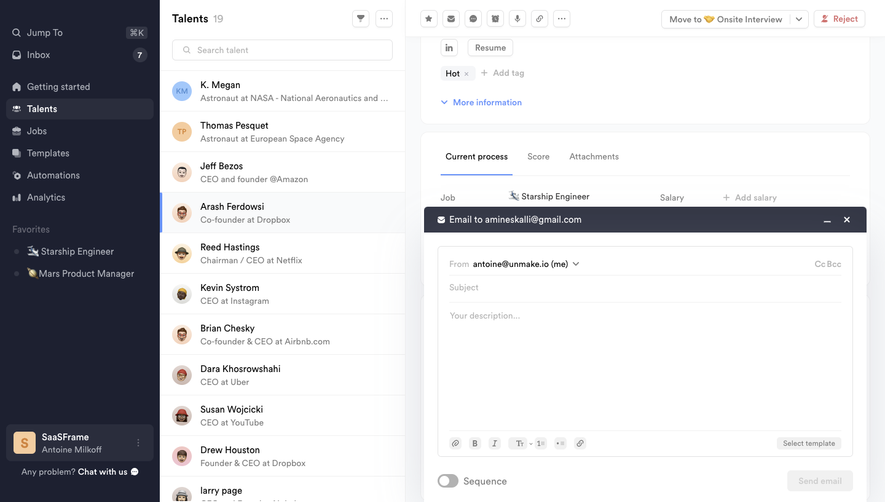Switch to the Score tab

(538, 156)
